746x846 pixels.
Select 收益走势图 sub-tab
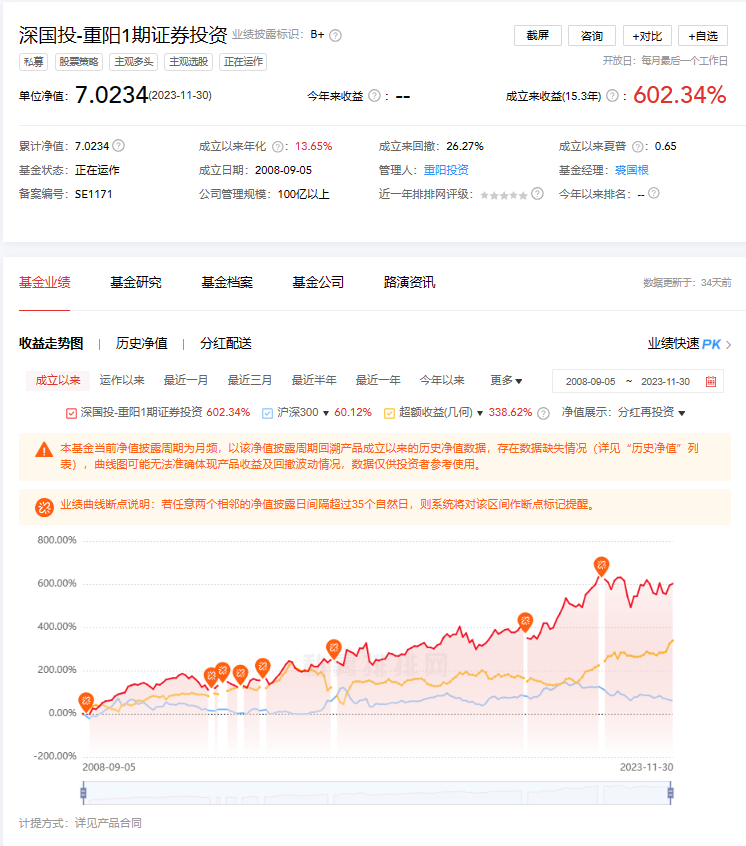click(51, 344)
